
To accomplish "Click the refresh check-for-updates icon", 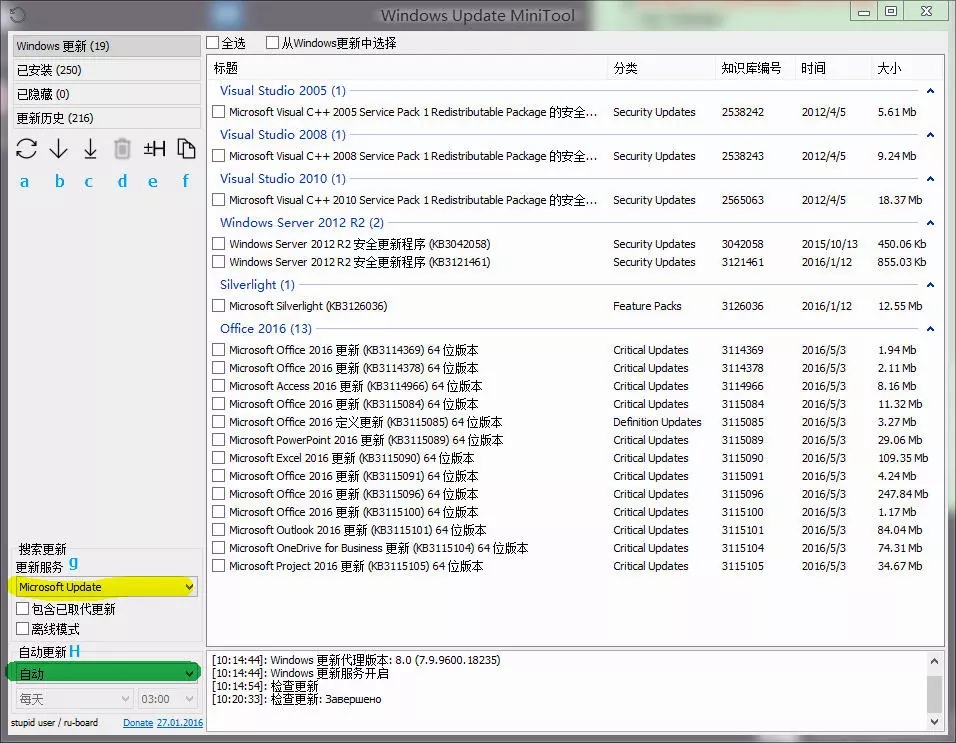I will 26,149.
